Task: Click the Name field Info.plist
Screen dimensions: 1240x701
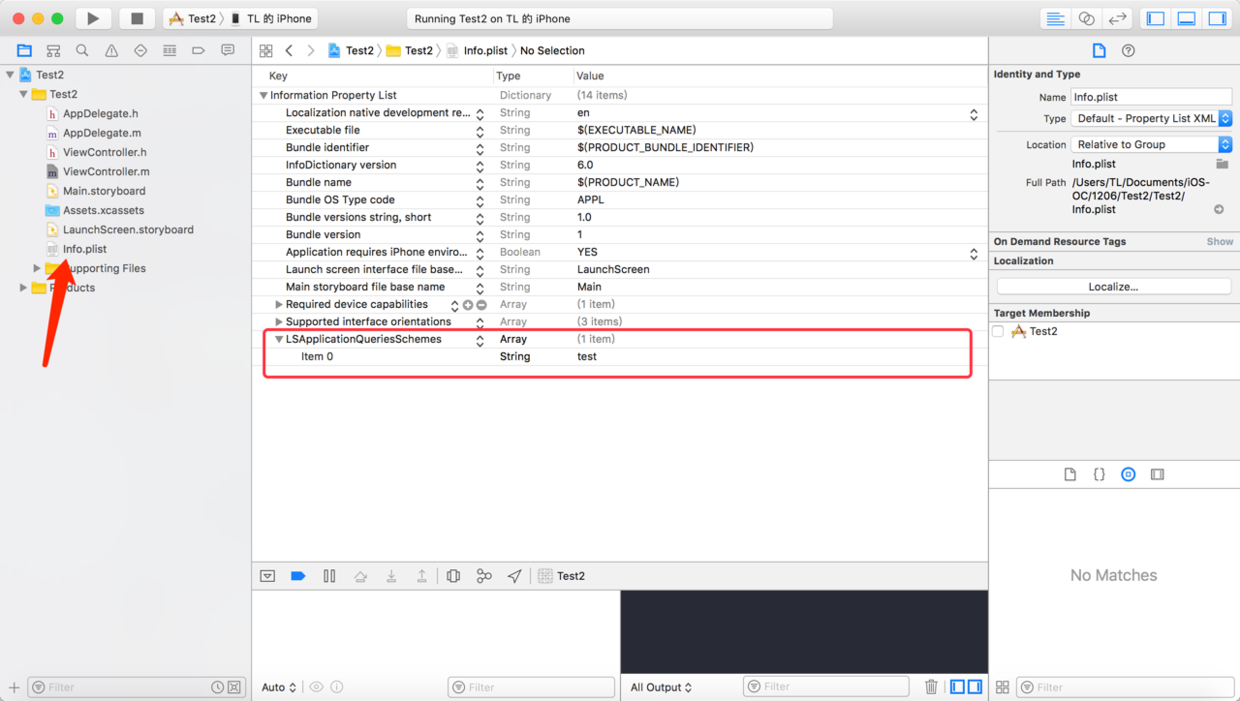Action: coord(1151,97)
